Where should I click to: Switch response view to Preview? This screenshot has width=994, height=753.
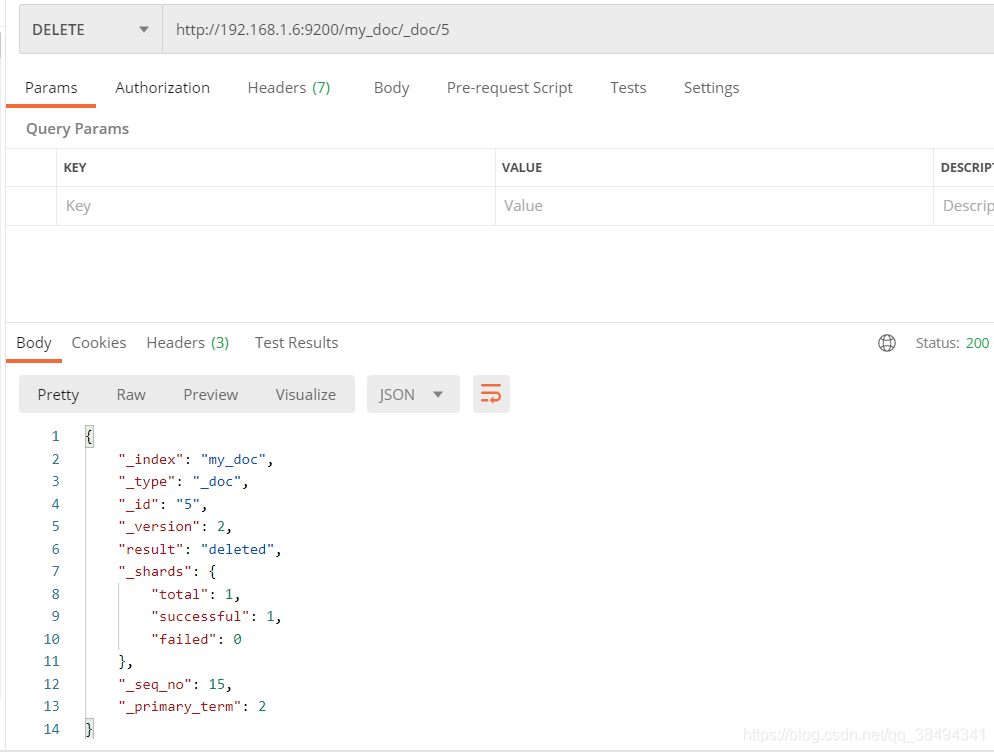click(x=210, y=395)
